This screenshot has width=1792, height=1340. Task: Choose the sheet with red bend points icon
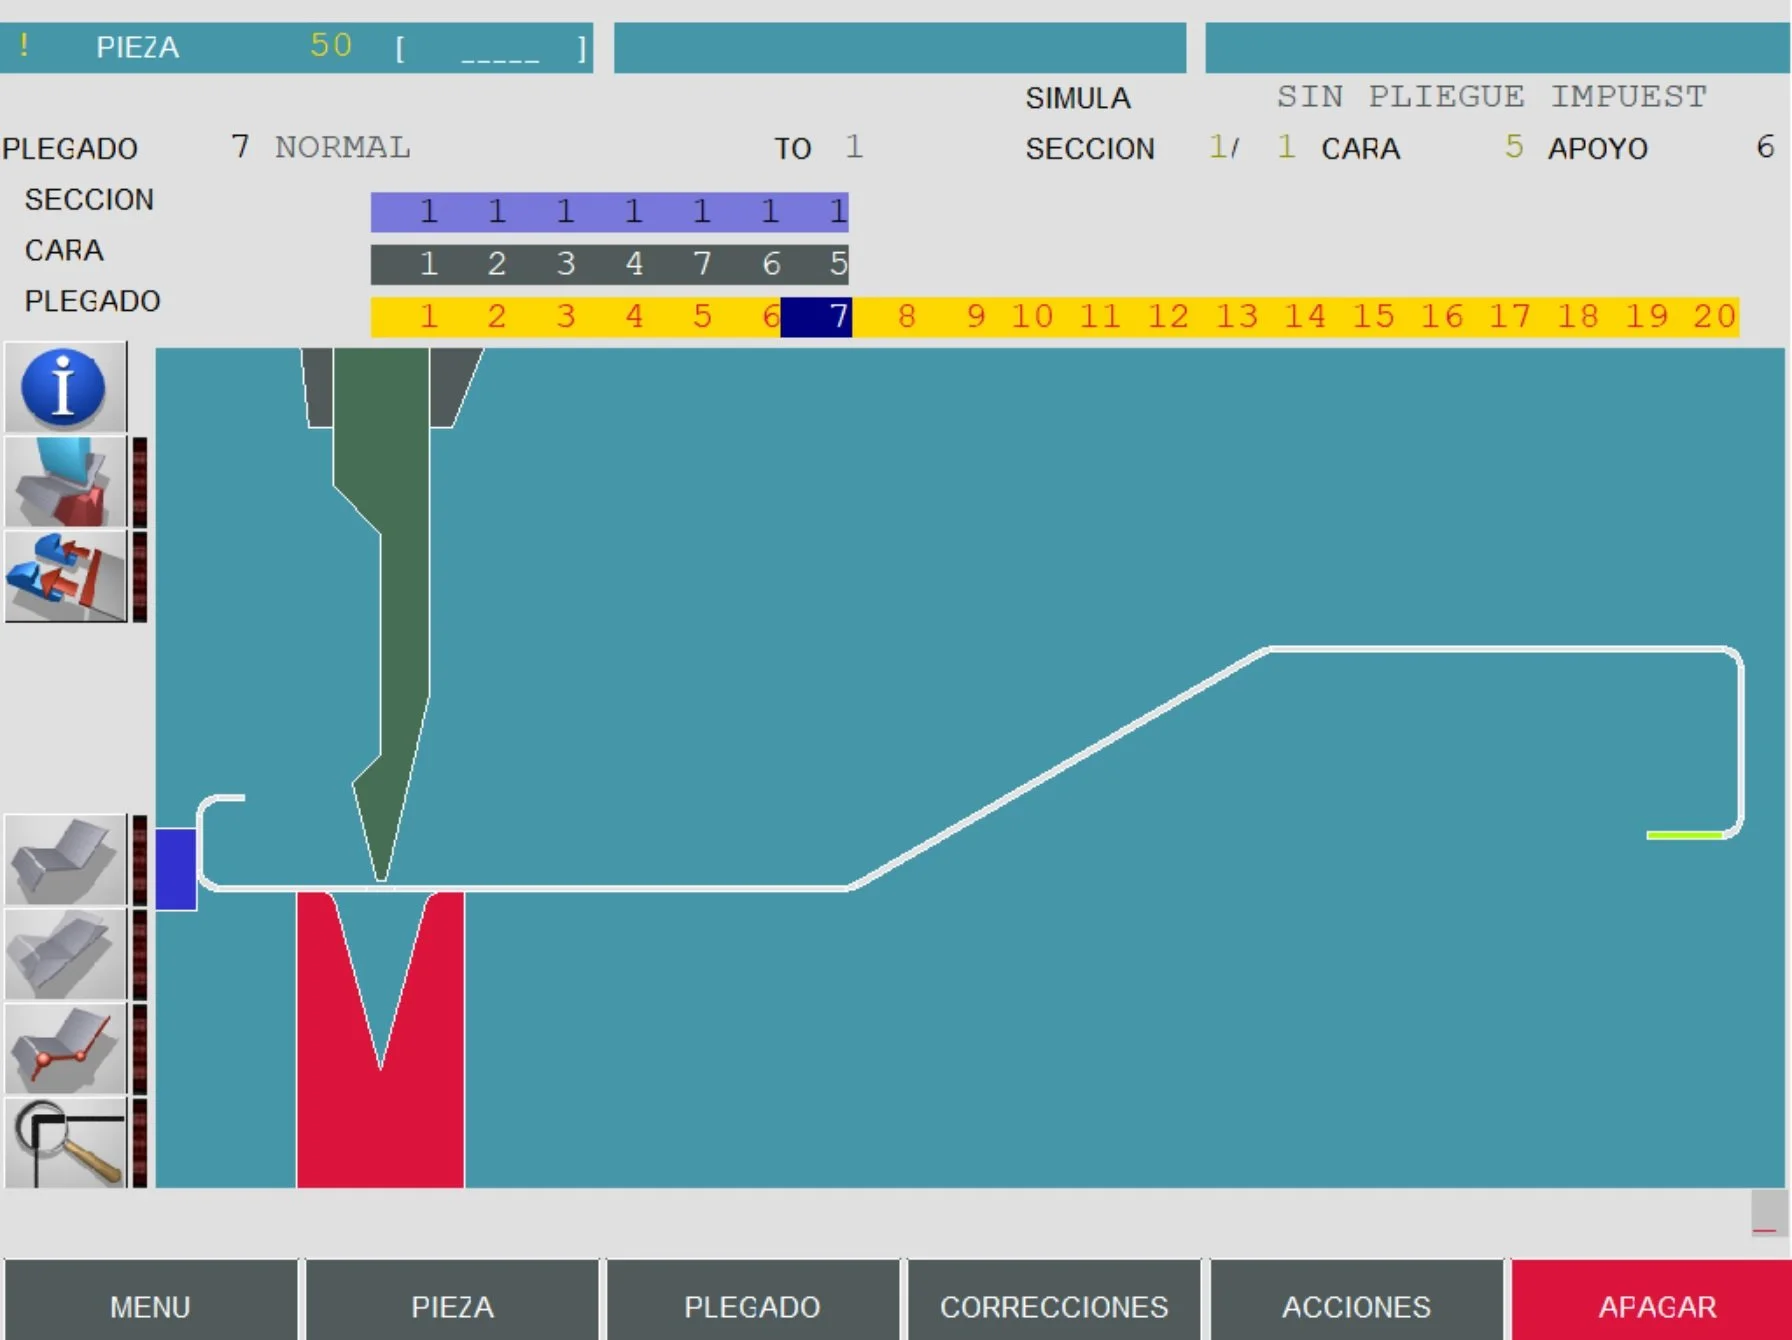pos(65,1048)
